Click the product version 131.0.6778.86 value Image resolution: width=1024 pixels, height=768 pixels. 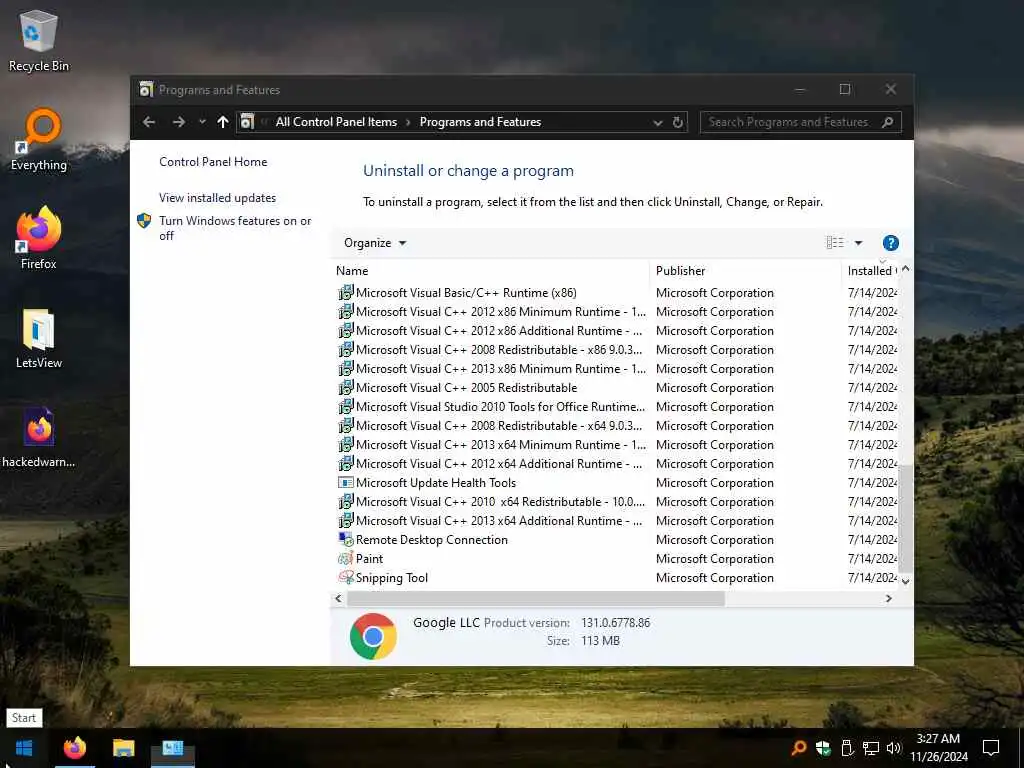point(615,622)
